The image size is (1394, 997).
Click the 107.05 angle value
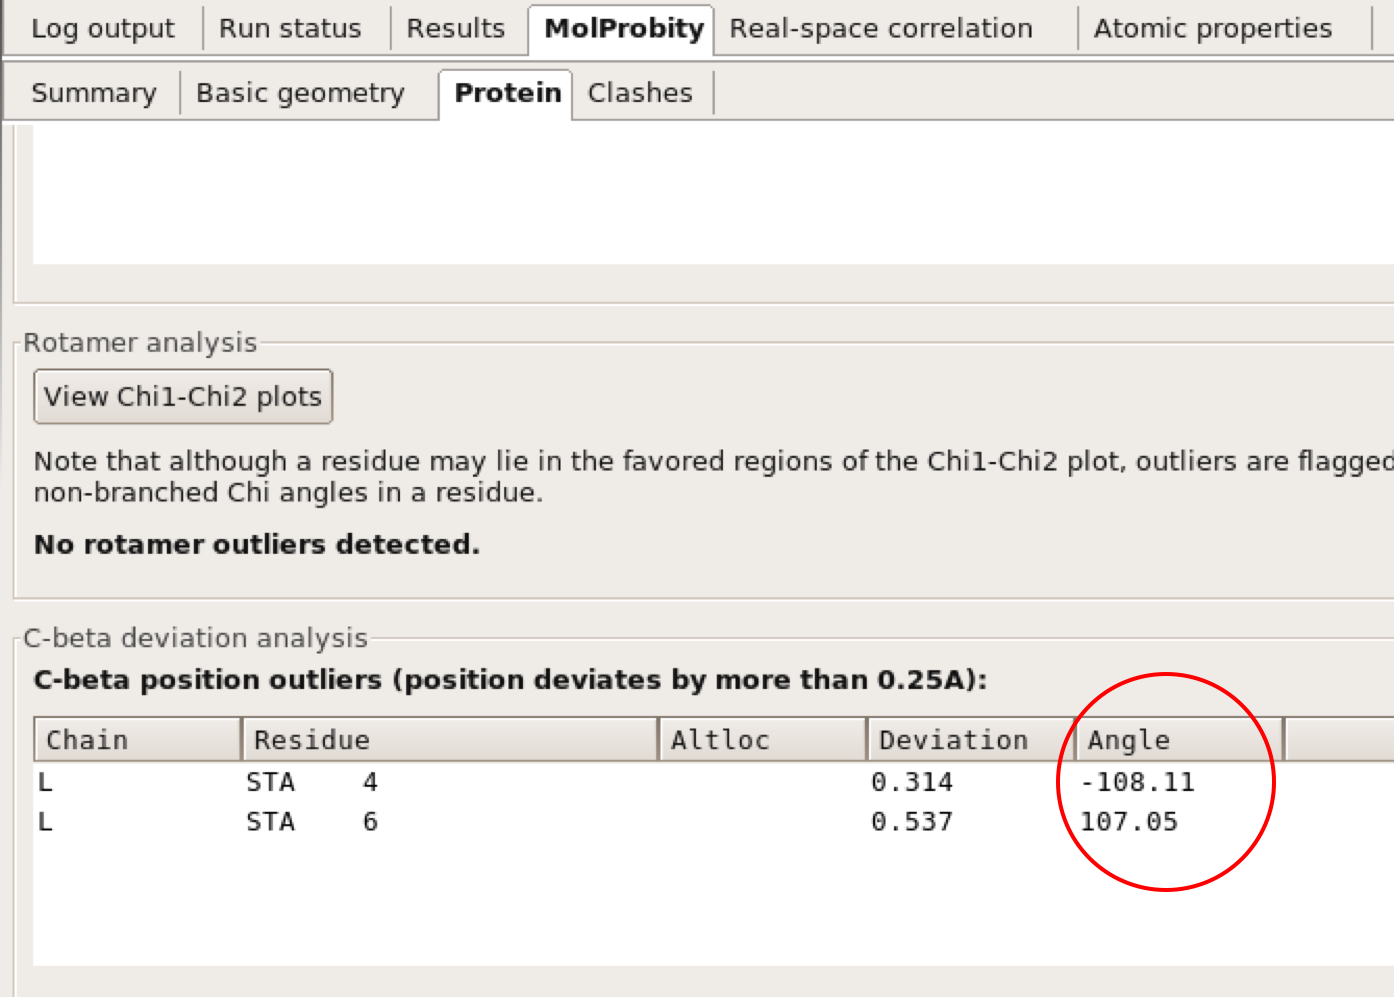[1129, 822]
